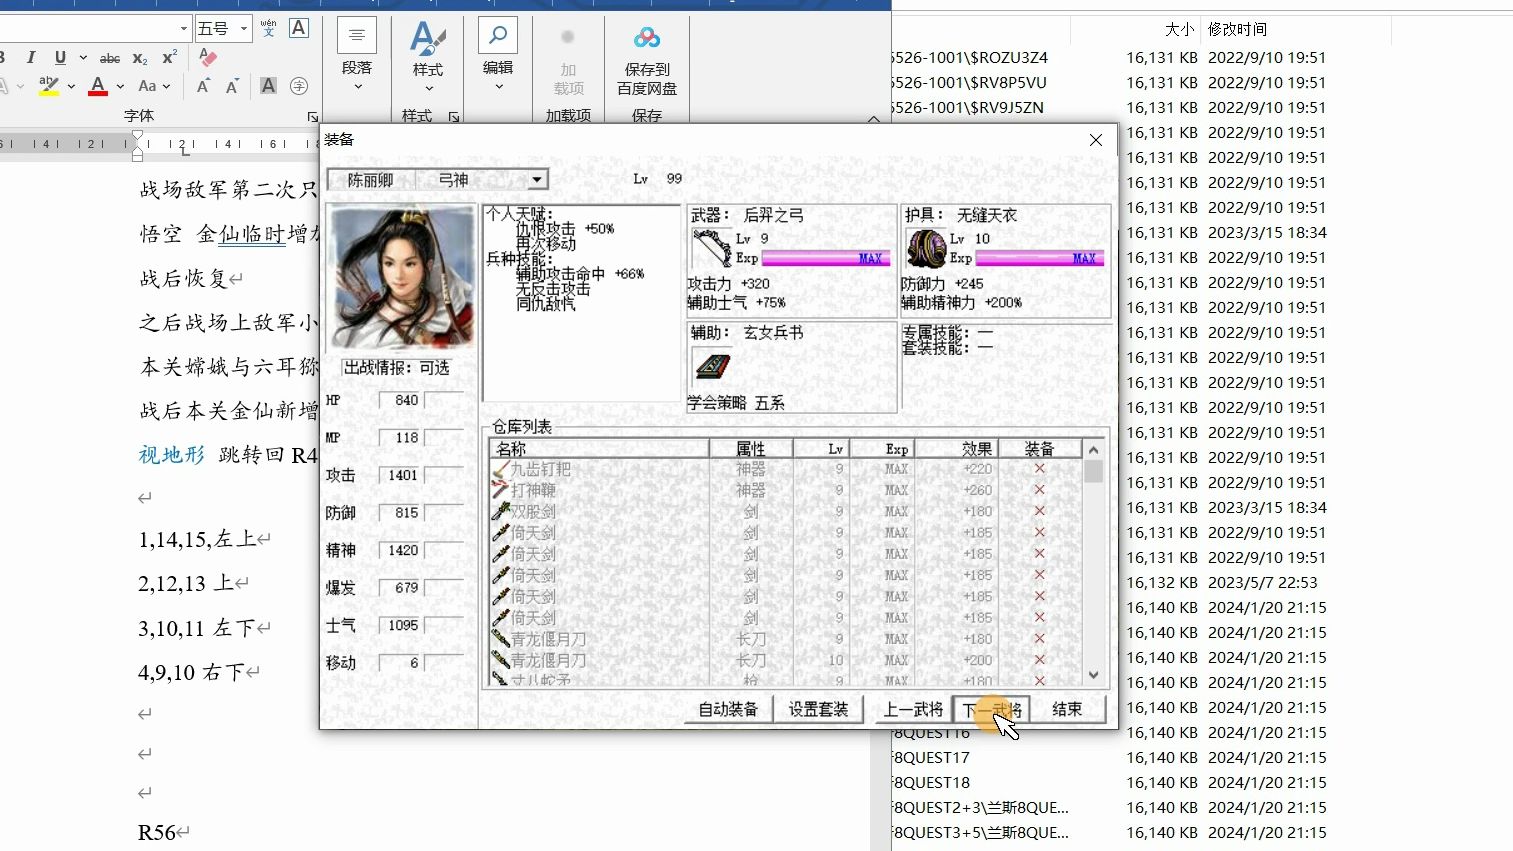Select 九齿钉耙 item in warehouse list
1513x851 pixels.
tap(785, 469)
